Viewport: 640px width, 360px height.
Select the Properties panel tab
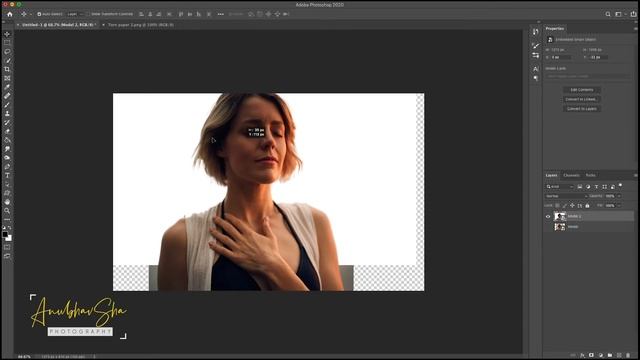[x=555, y=29]
